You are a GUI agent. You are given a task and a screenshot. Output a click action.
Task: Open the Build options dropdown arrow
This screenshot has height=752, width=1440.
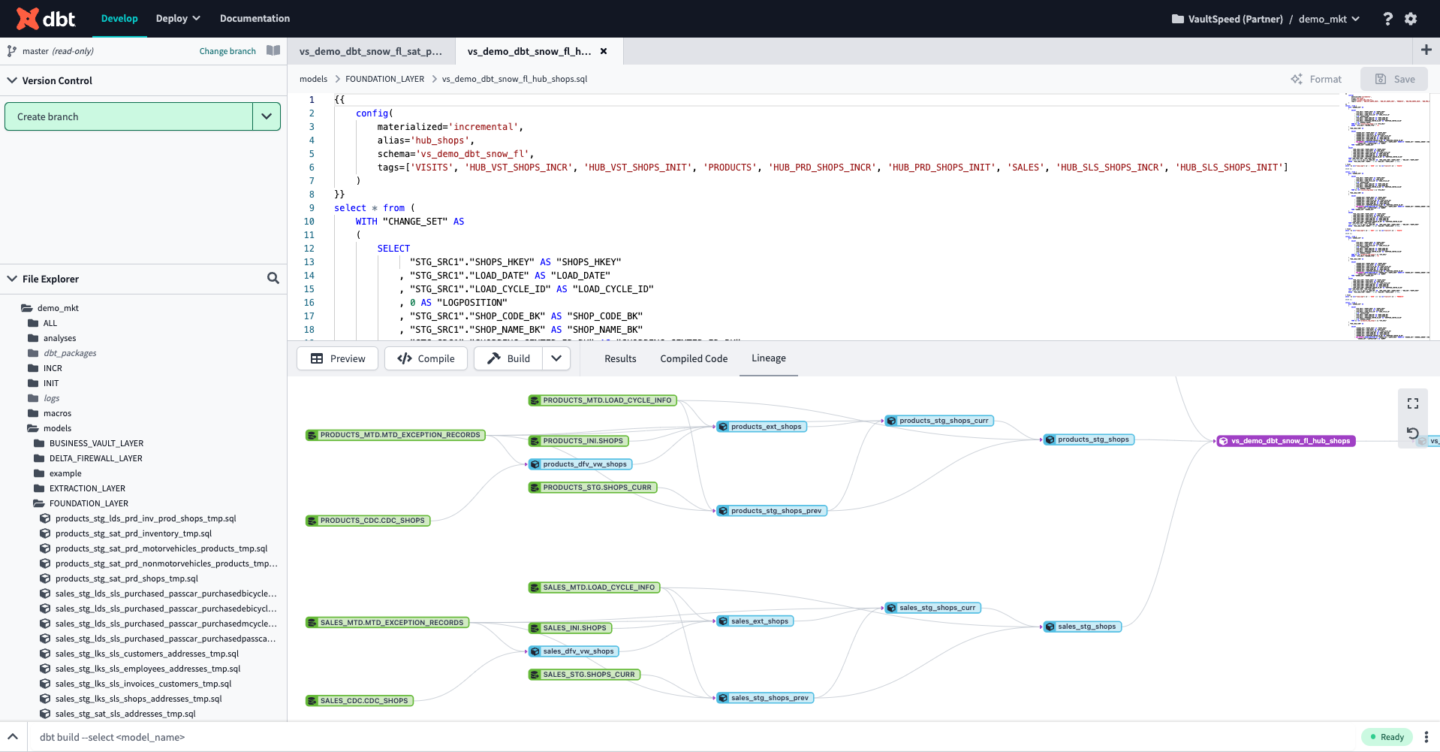pyautogui.click(x=557, y=358)
